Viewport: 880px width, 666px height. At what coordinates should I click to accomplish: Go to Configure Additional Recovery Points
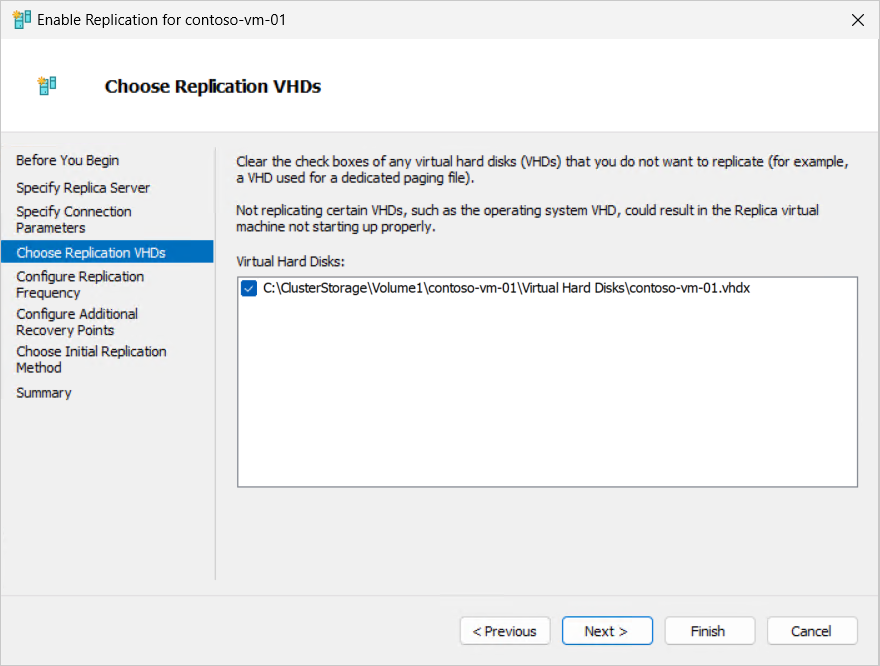77,322
